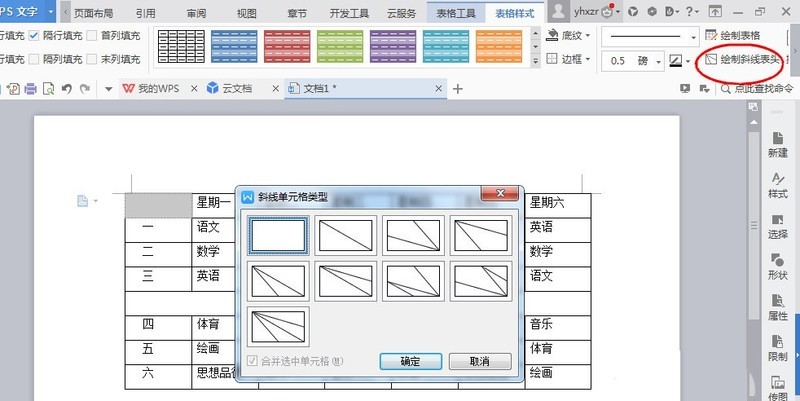
Task: Click the 绘制斜线表头 diagonal header tool
Action: (743, 60)
